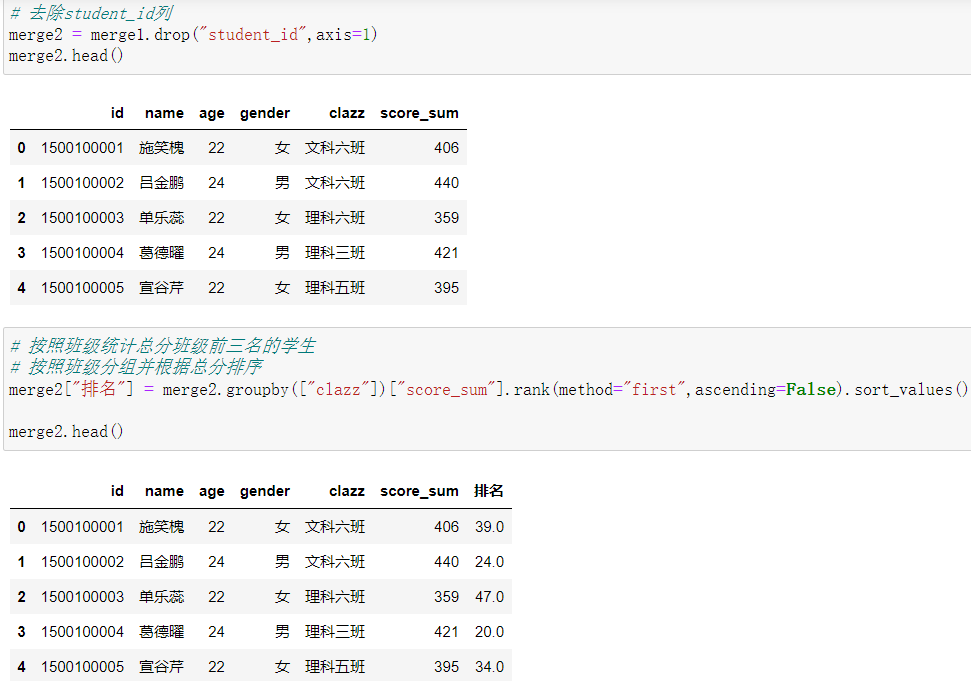Click the 排名 column header

pyautogui.click(x=489, y=491)
